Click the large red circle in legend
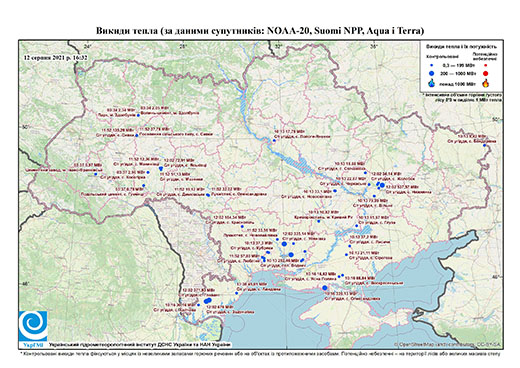This screenshot has height=368, width=520. tap(485, 73)
